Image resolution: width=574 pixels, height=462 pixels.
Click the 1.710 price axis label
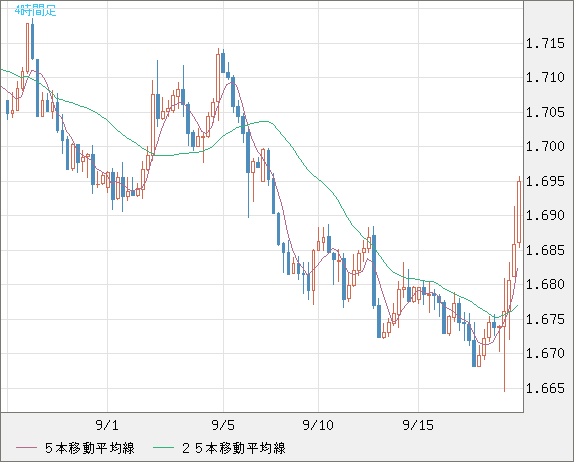545,78
